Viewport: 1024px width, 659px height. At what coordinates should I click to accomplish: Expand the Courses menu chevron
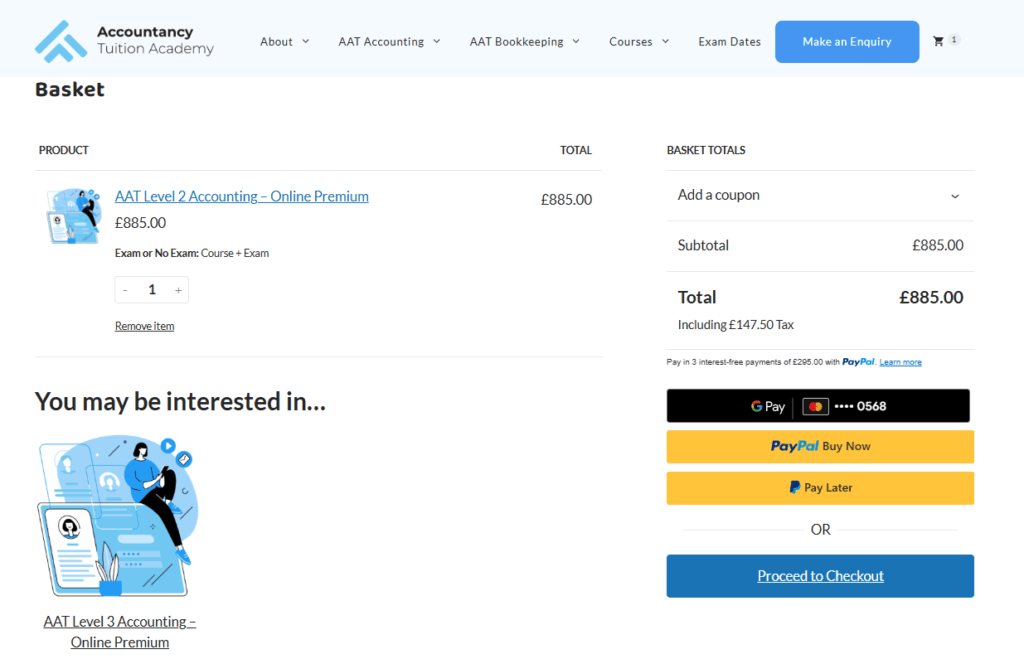click(x=665, y=41)
